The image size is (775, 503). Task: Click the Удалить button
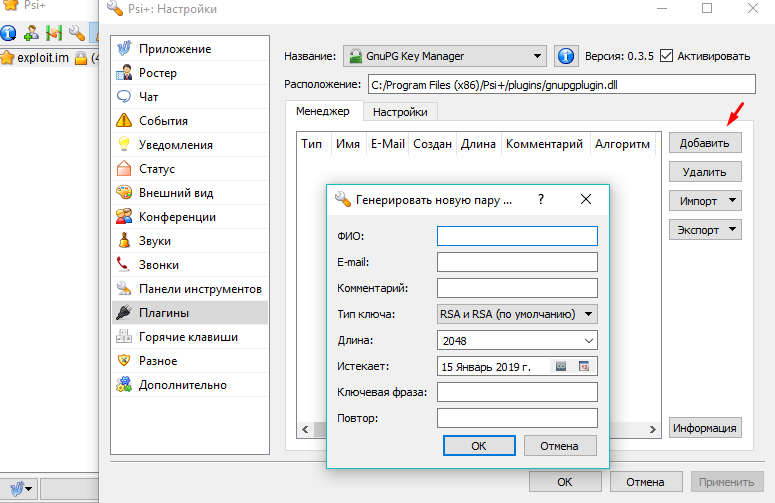pyautogui.click(x=705, y=172)
